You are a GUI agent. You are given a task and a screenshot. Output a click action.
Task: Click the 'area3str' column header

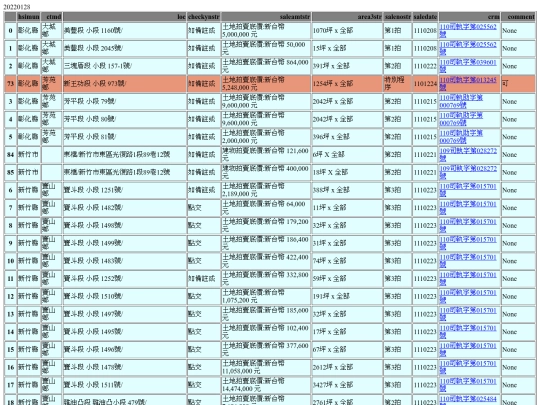tap(347, 17)
